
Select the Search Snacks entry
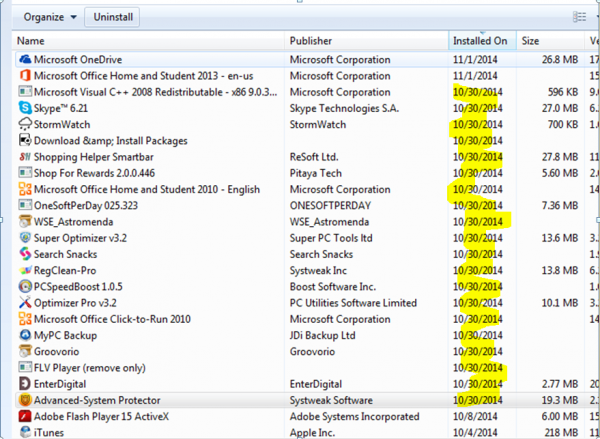tap(66, 254)
